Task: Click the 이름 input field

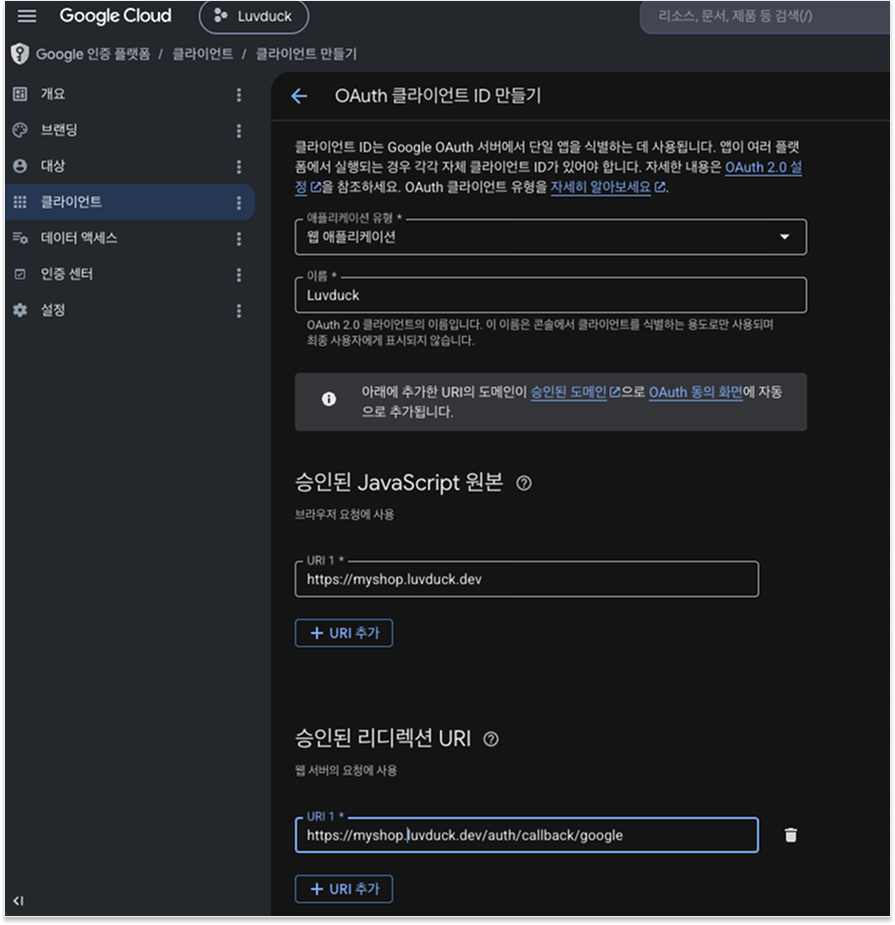Action: (550, 295)
